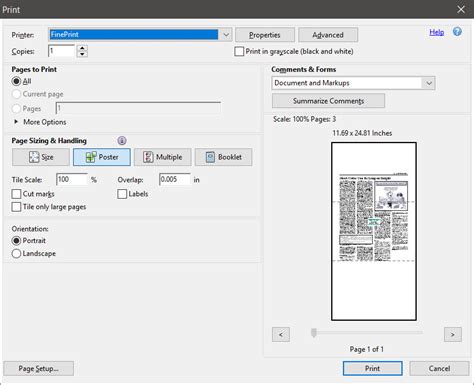The image size is (474, 385).
Task: Close the Print dialog window
Action: [461, 9]
